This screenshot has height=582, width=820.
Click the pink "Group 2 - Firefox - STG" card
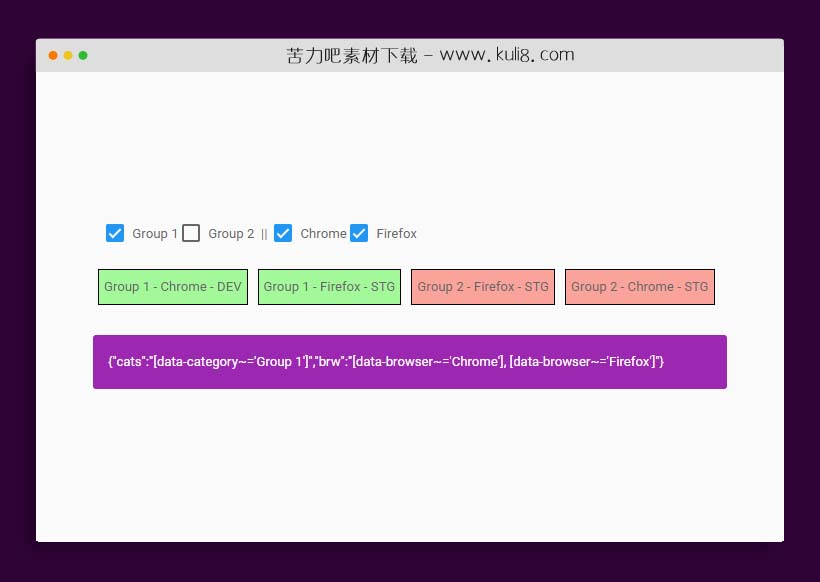(x=483, y=287)
